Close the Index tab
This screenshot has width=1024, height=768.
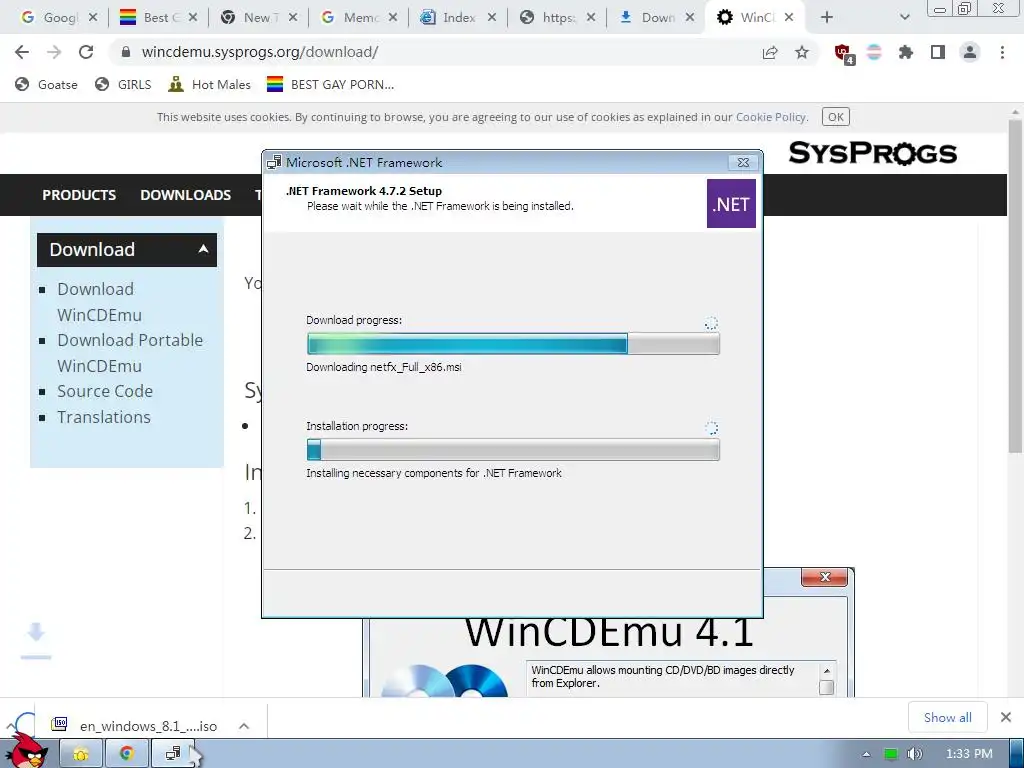pos(492,18)
